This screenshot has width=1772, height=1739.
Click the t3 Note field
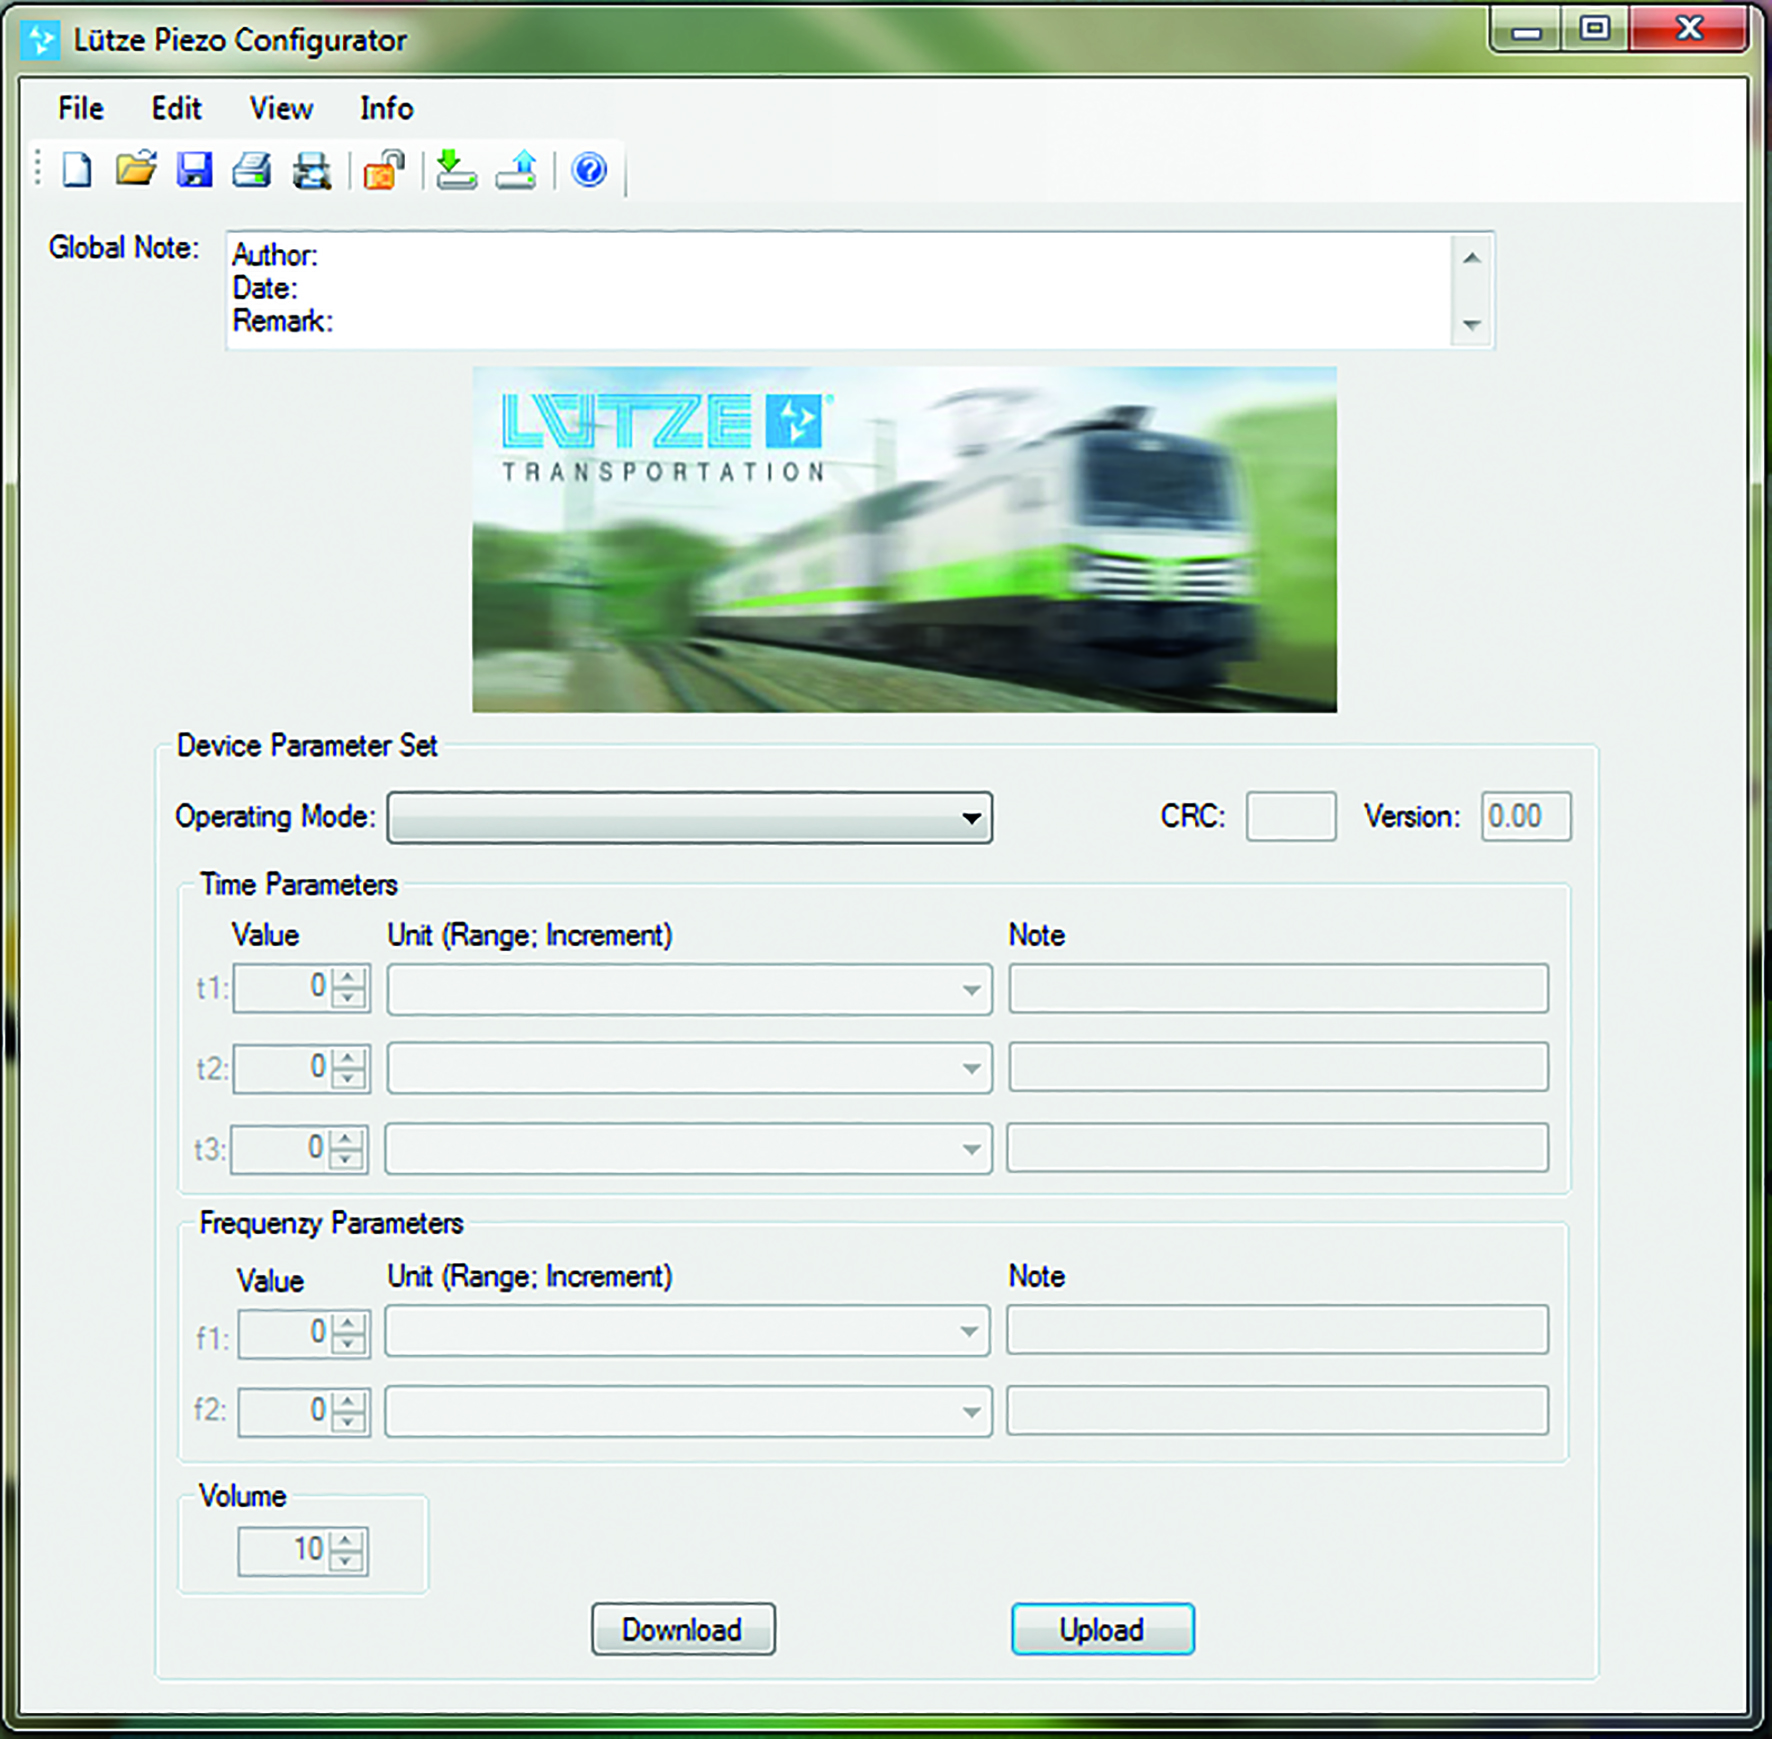1278,1147
